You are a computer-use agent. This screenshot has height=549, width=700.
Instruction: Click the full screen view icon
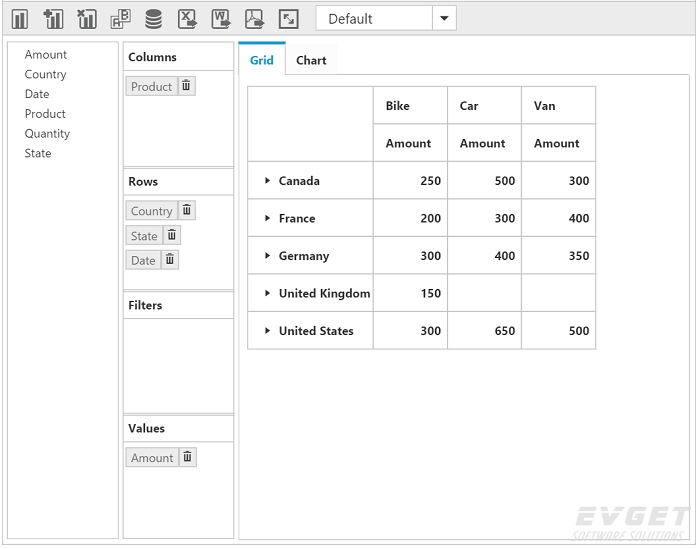(288, 19)
